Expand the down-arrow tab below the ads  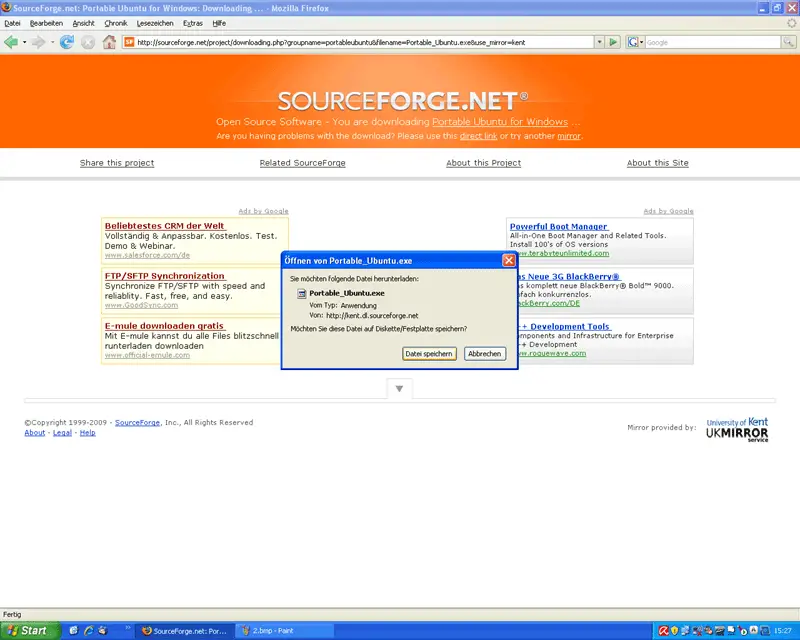click(399, 389)
